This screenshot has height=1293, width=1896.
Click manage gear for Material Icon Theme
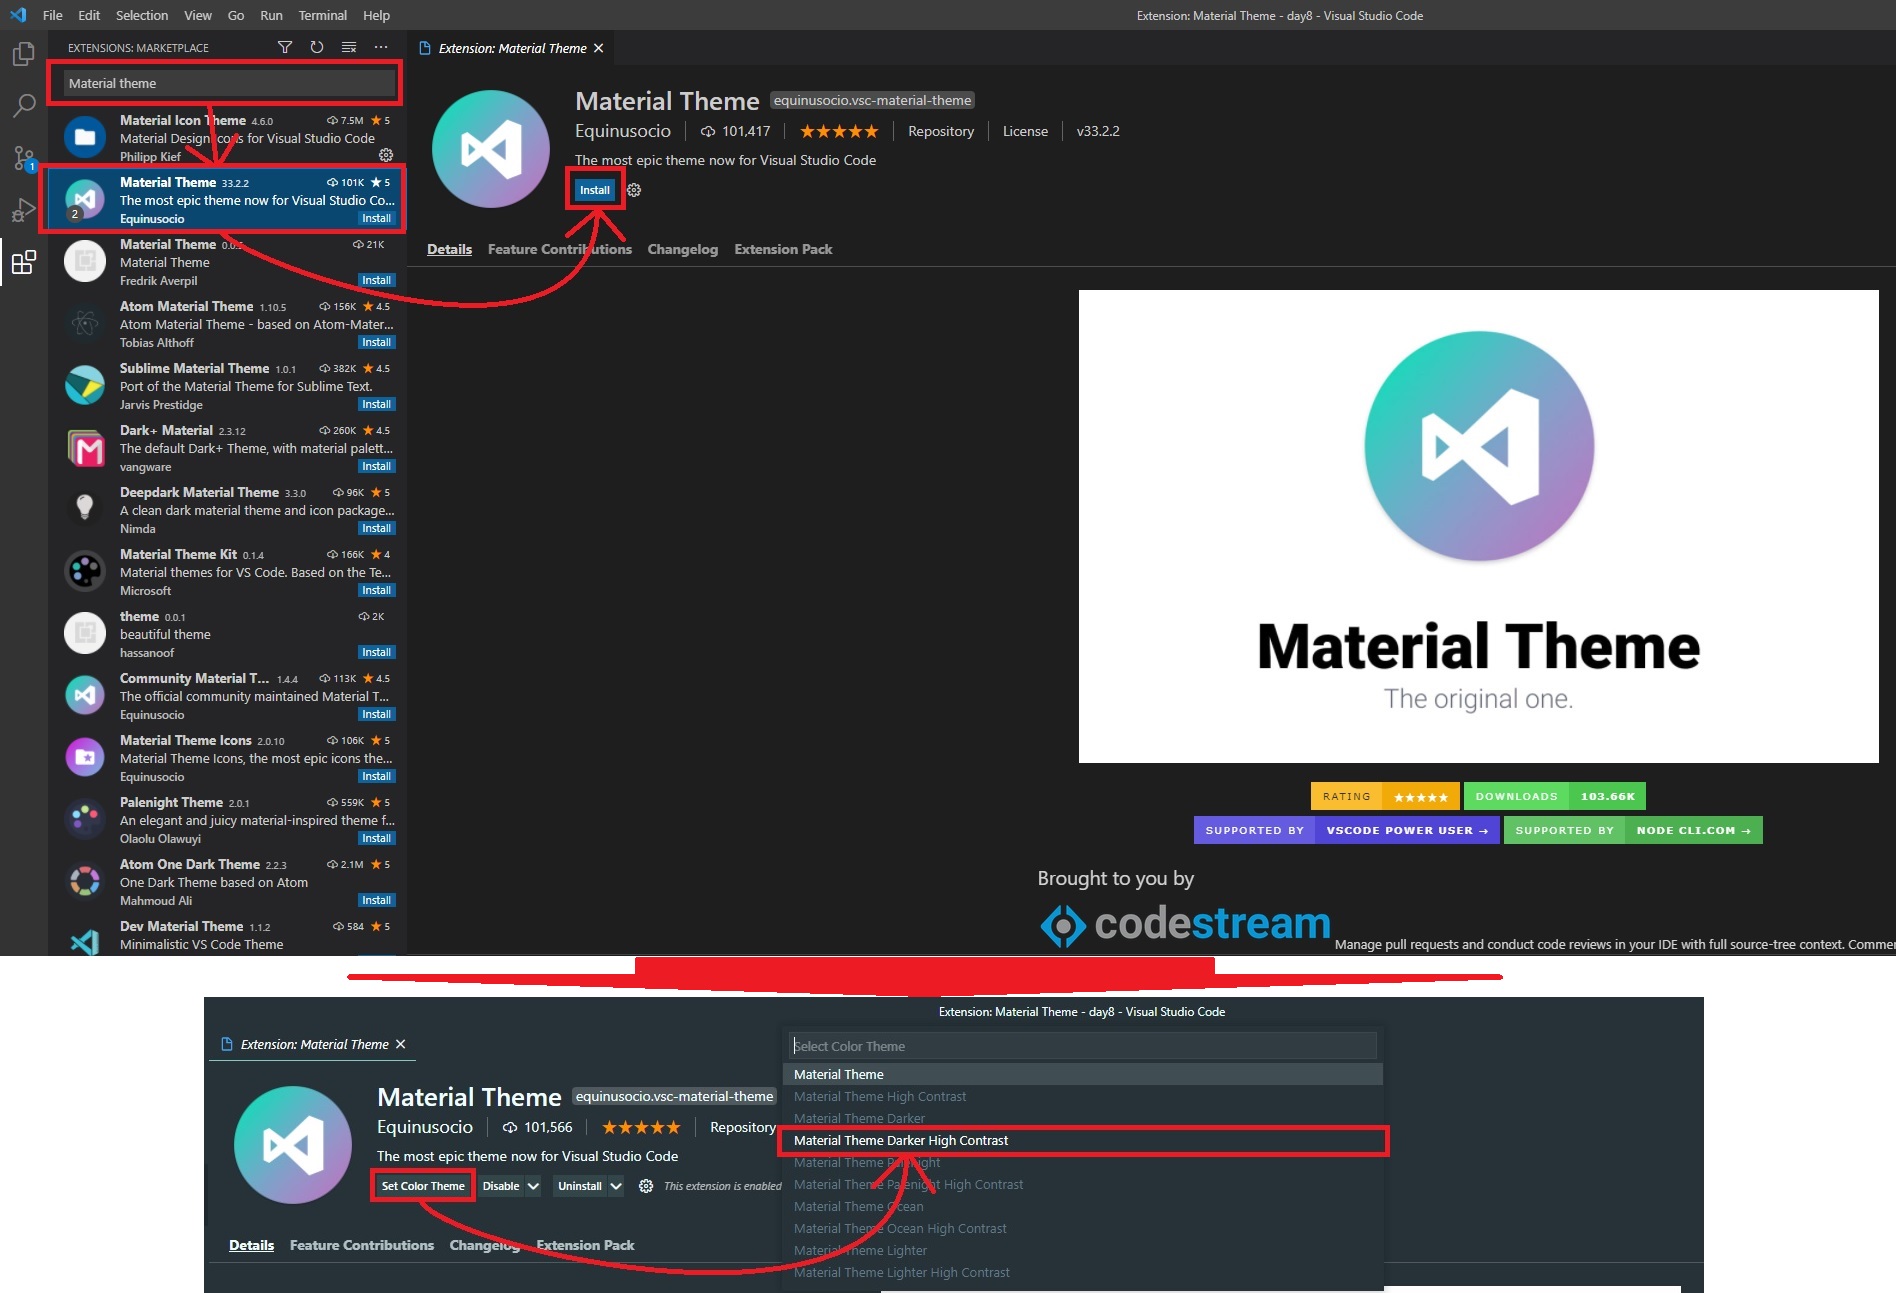(386, 155)
